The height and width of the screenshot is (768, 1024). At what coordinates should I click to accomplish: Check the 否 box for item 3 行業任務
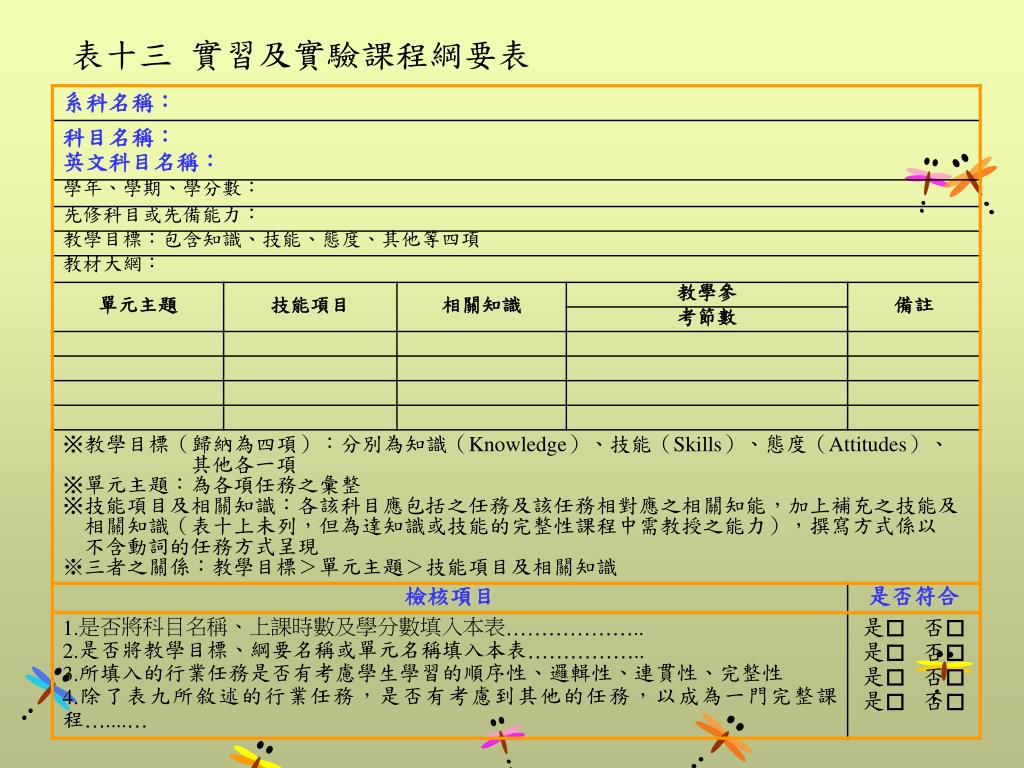pos(955,677)
